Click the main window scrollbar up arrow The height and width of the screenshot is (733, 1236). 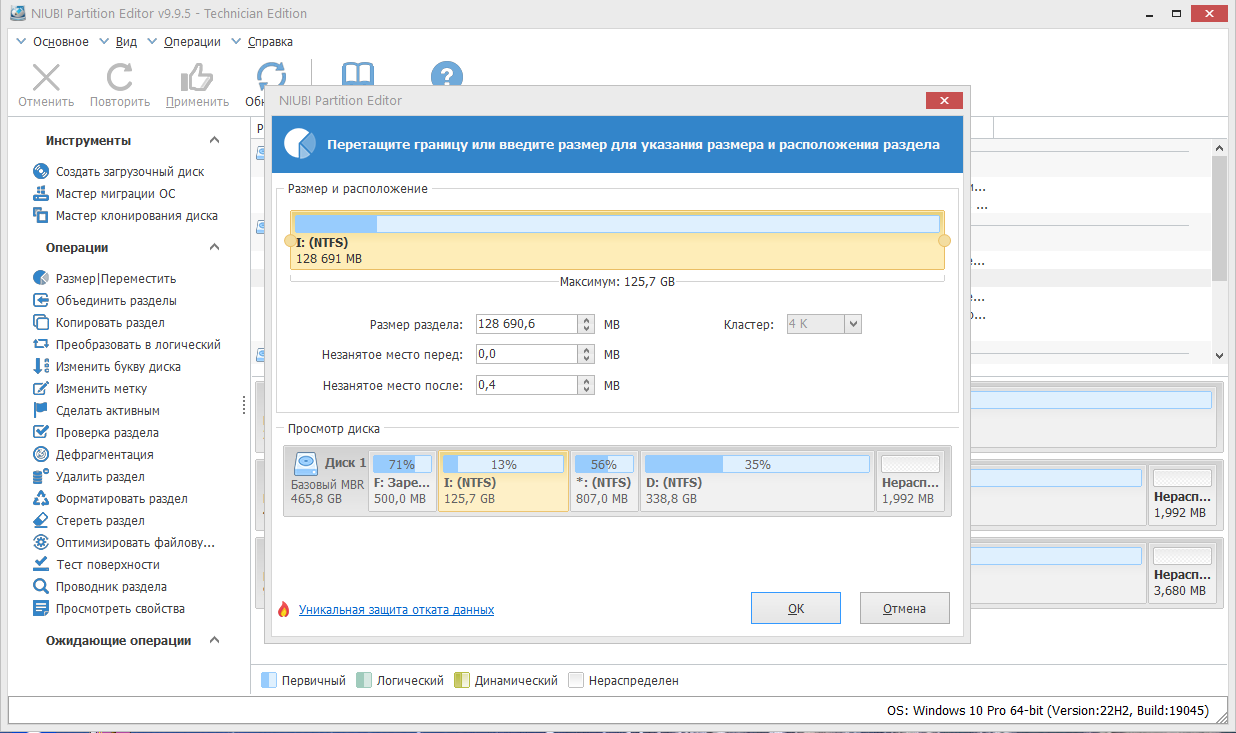[x=1219, y=148]
